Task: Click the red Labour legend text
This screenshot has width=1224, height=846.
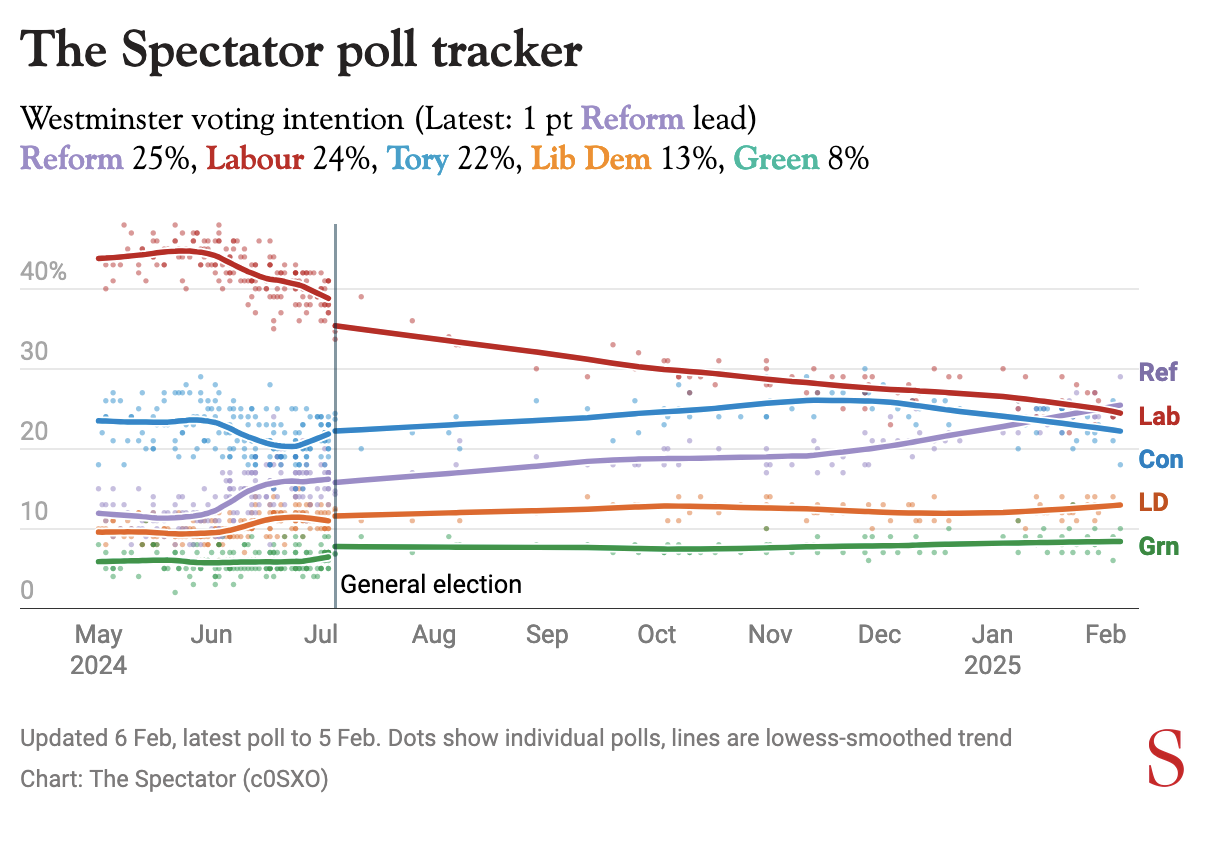Action: coord(257,159)
